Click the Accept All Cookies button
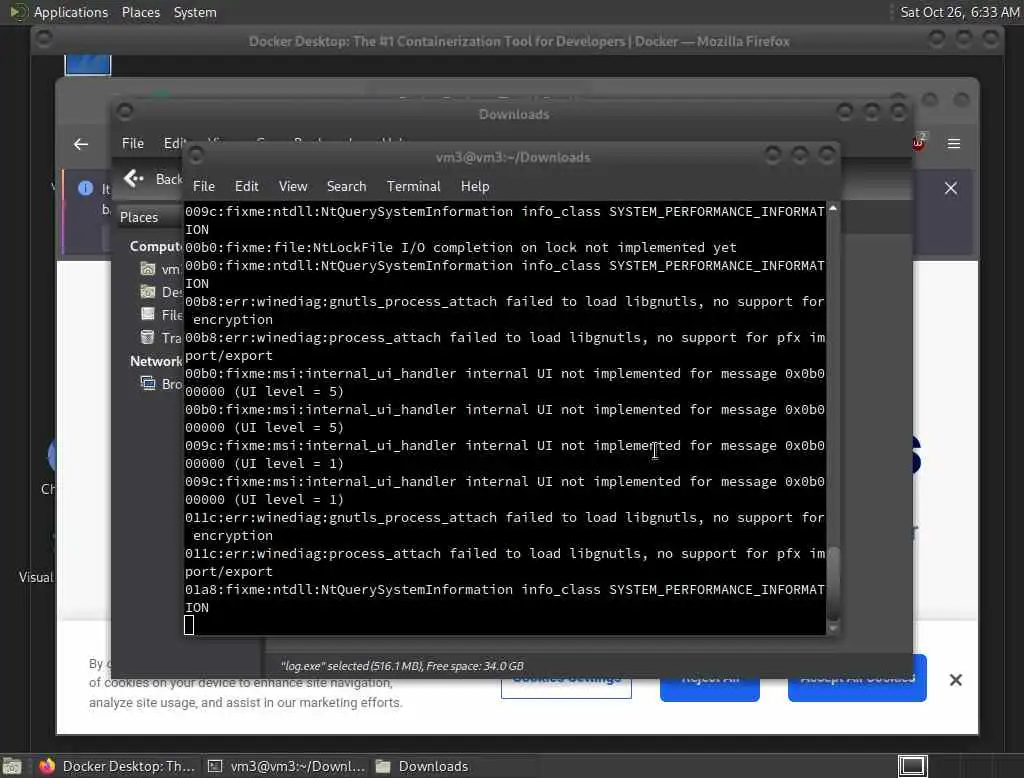This screenshot has height=778, width=1024. click(x=857, y=679)
